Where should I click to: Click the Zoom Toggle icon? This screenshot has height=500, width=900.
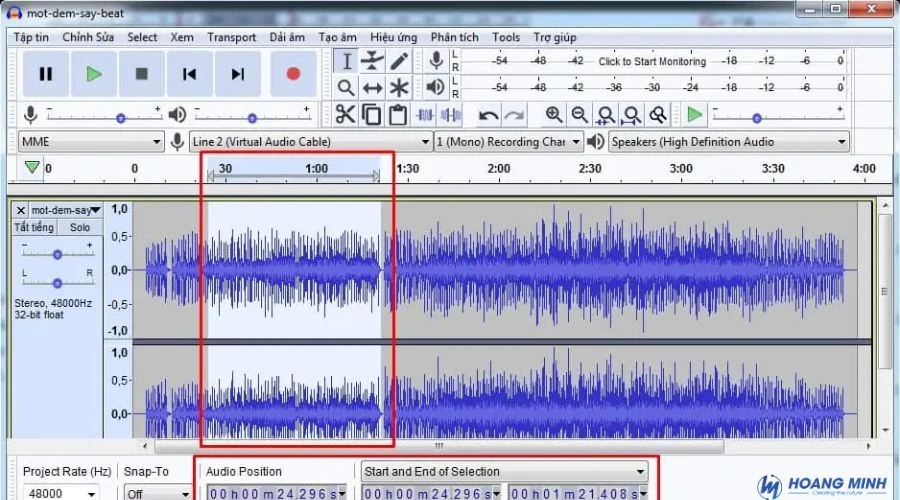coord(658,115)
